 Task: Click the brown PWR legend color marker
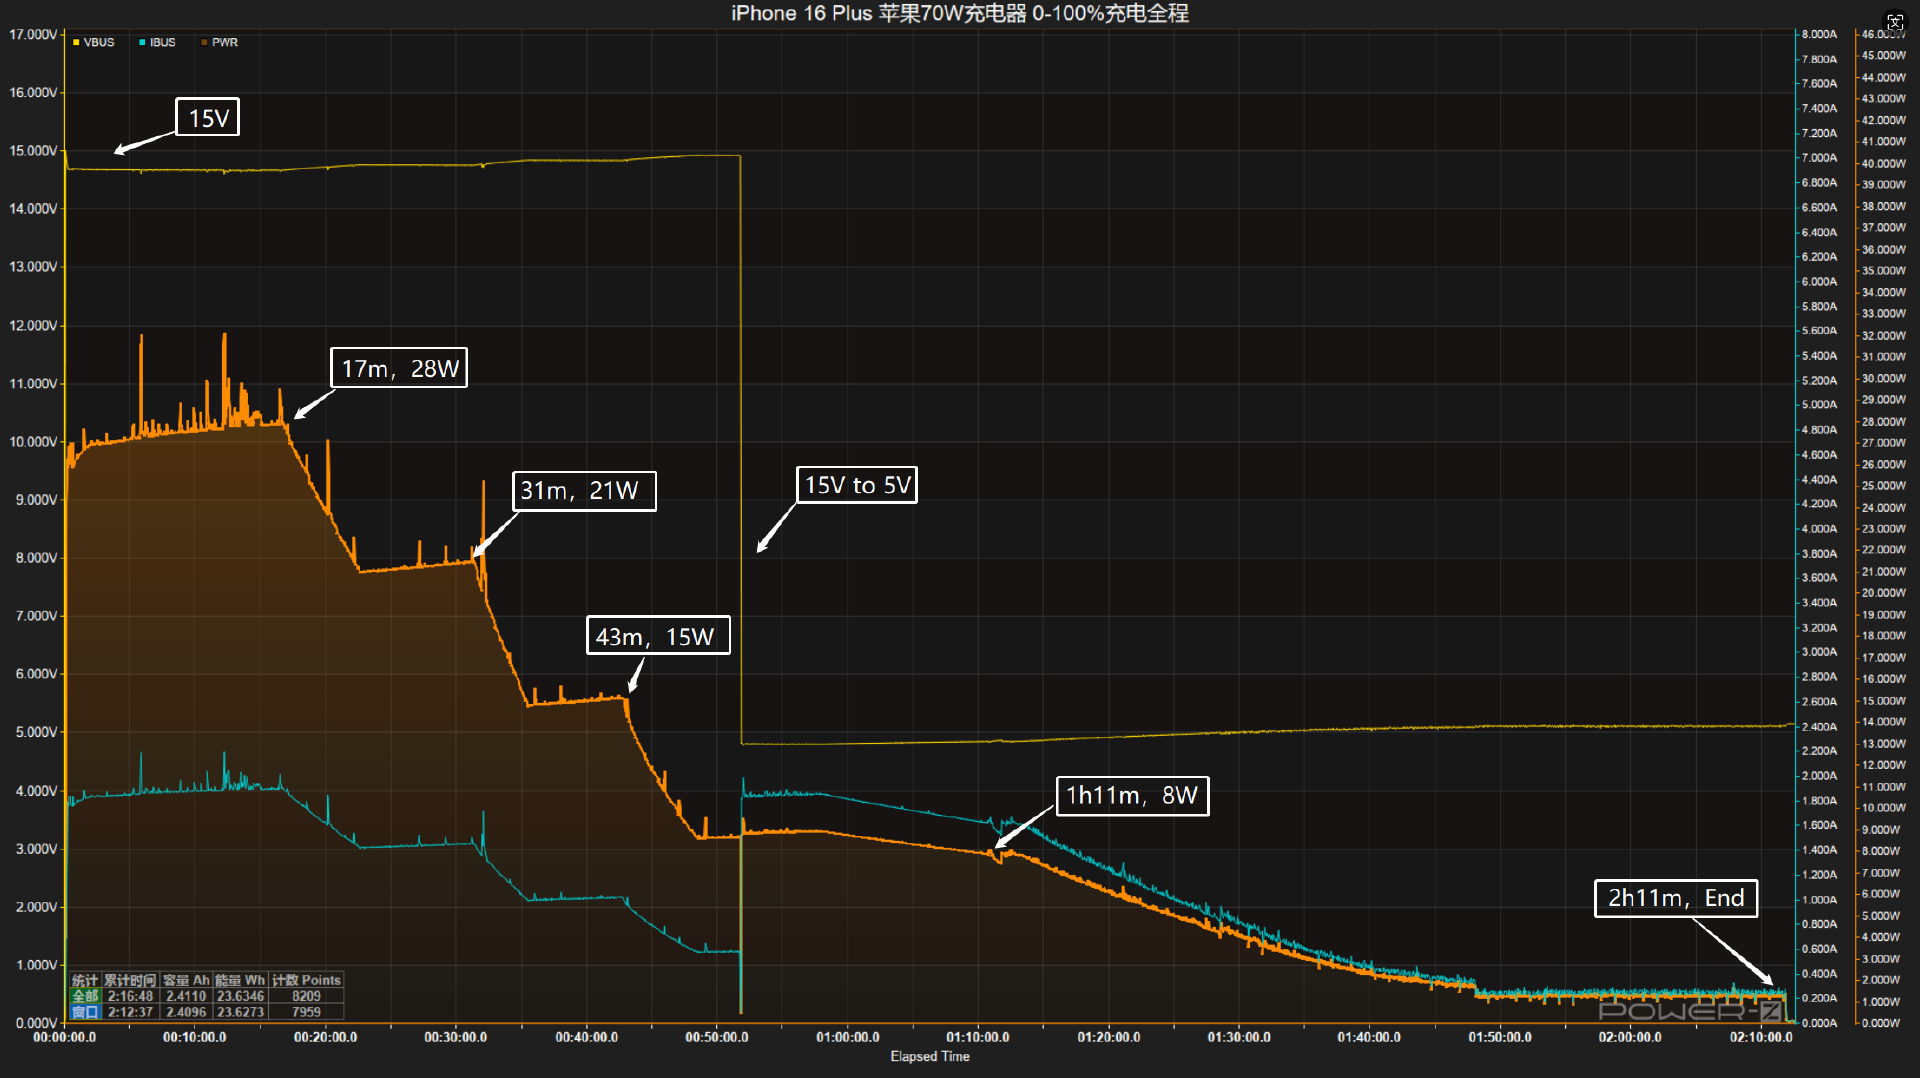pos(204,42)
